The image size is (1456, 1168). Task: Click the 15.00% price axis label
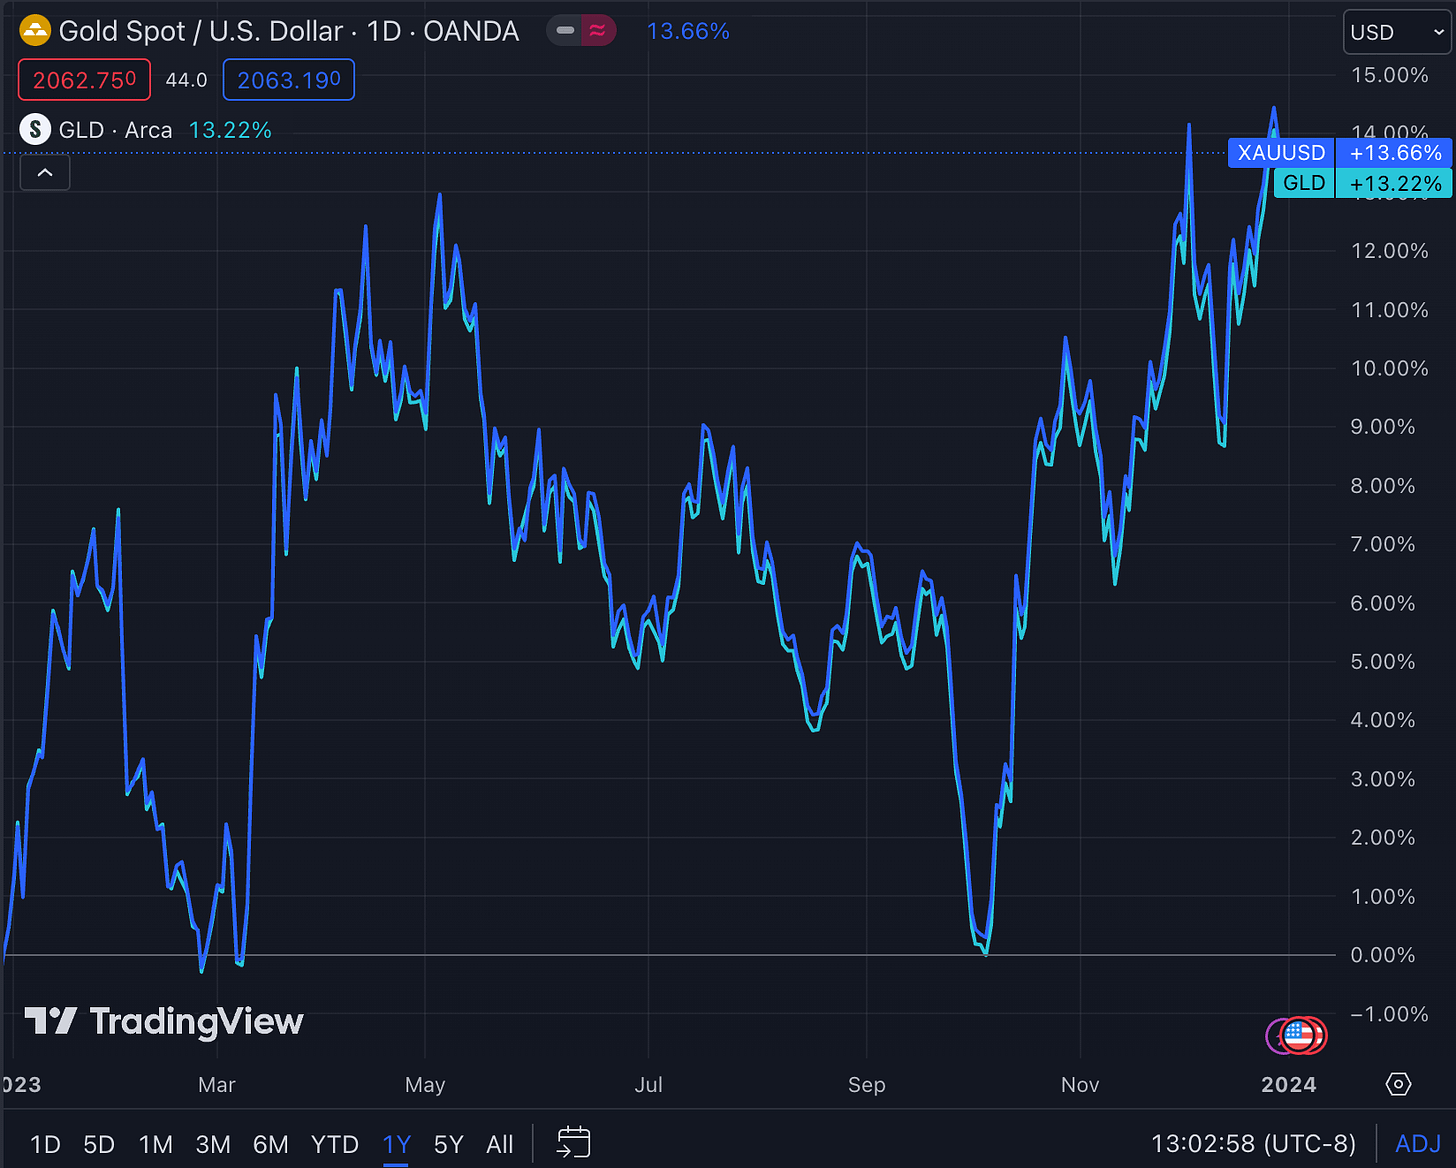pos(1389,75)
